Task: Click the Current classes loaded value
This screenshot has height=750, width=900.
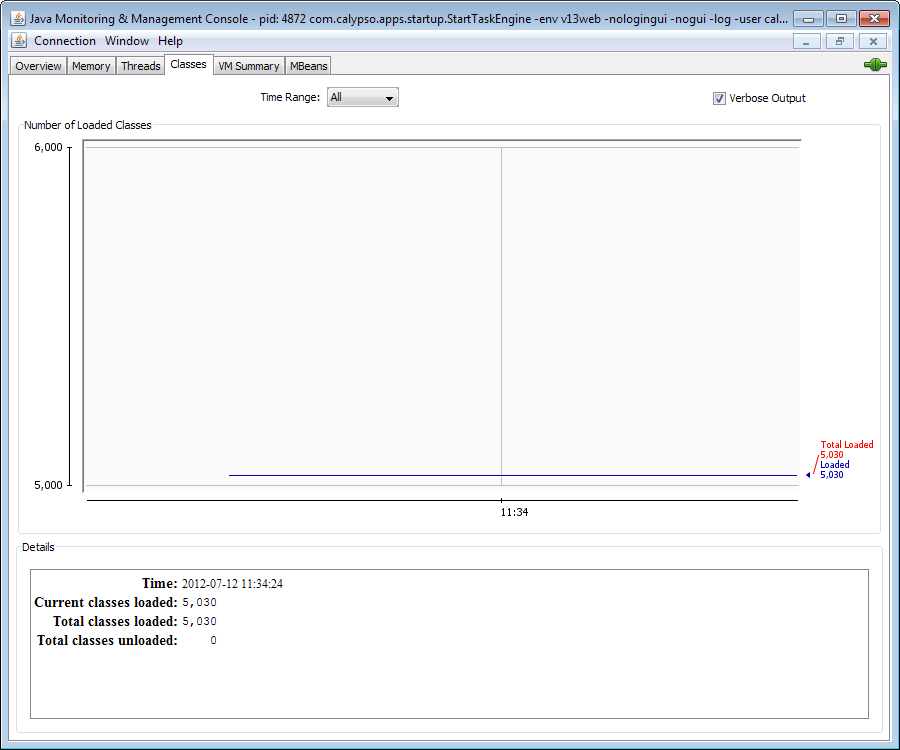Action: (x=199, y=603)
